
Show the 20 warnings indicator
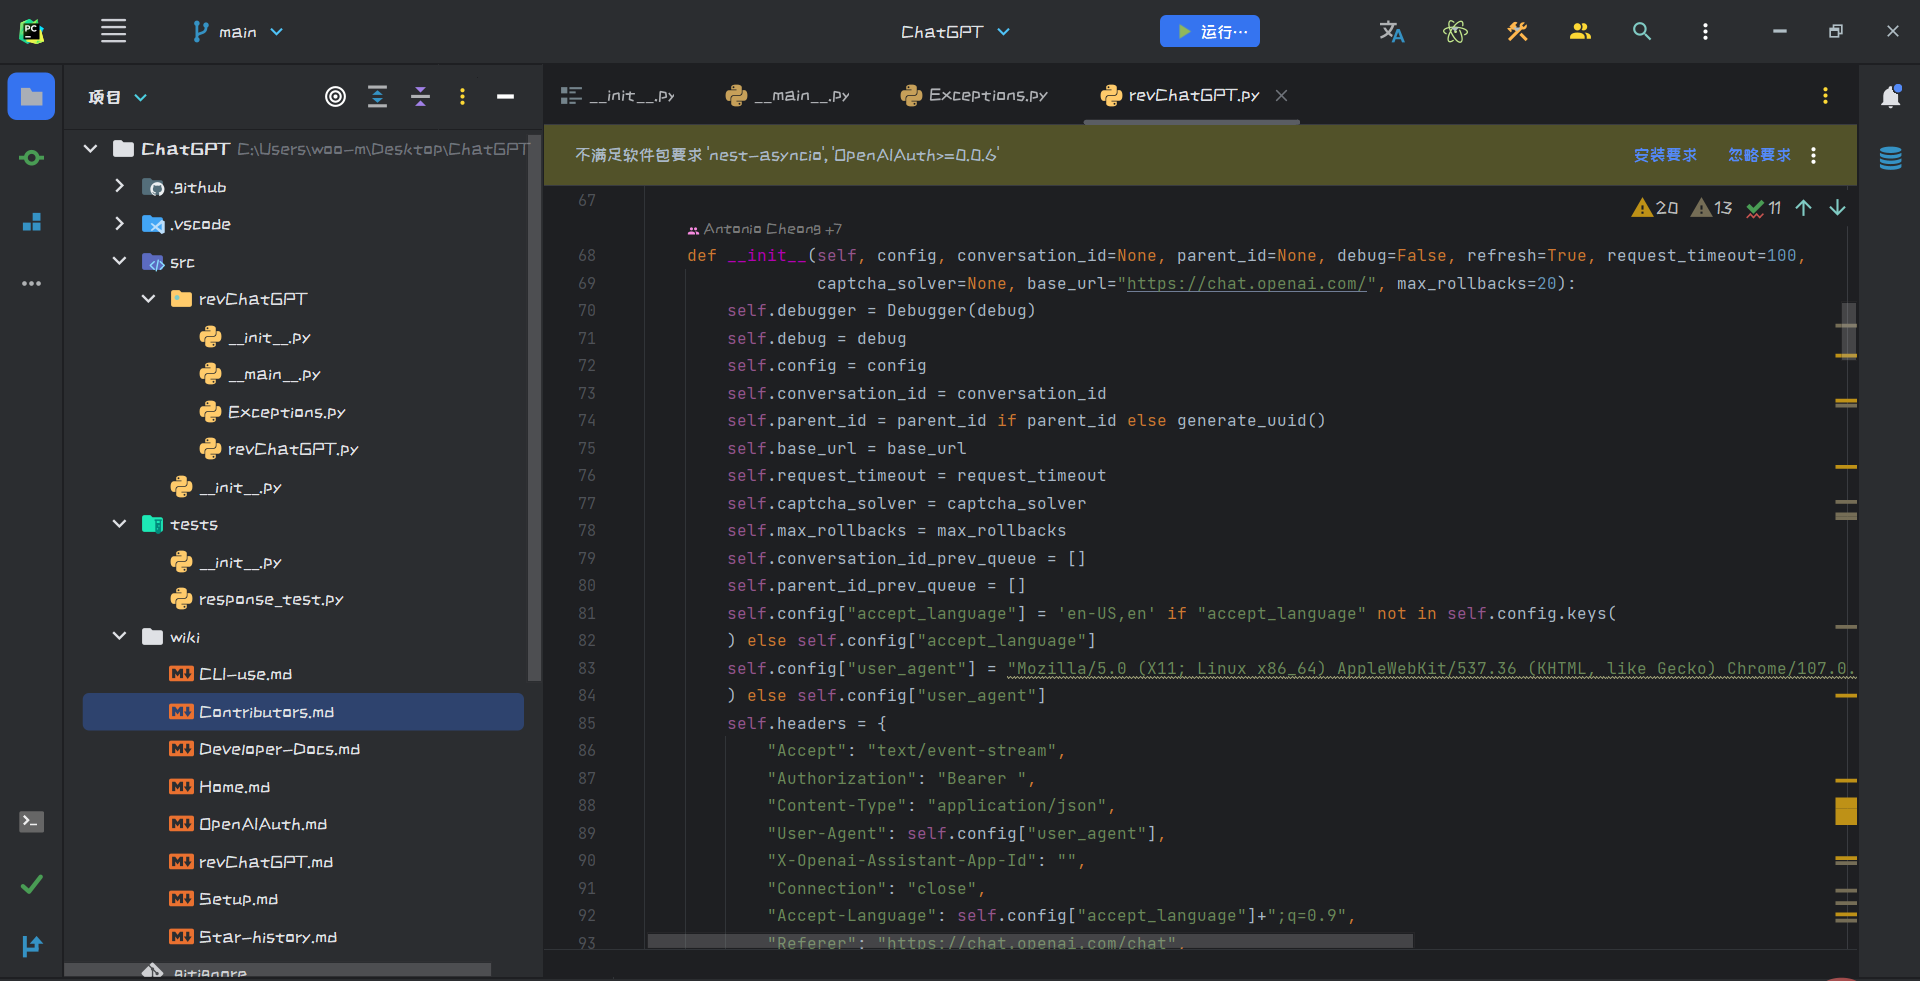point(1655,208)
